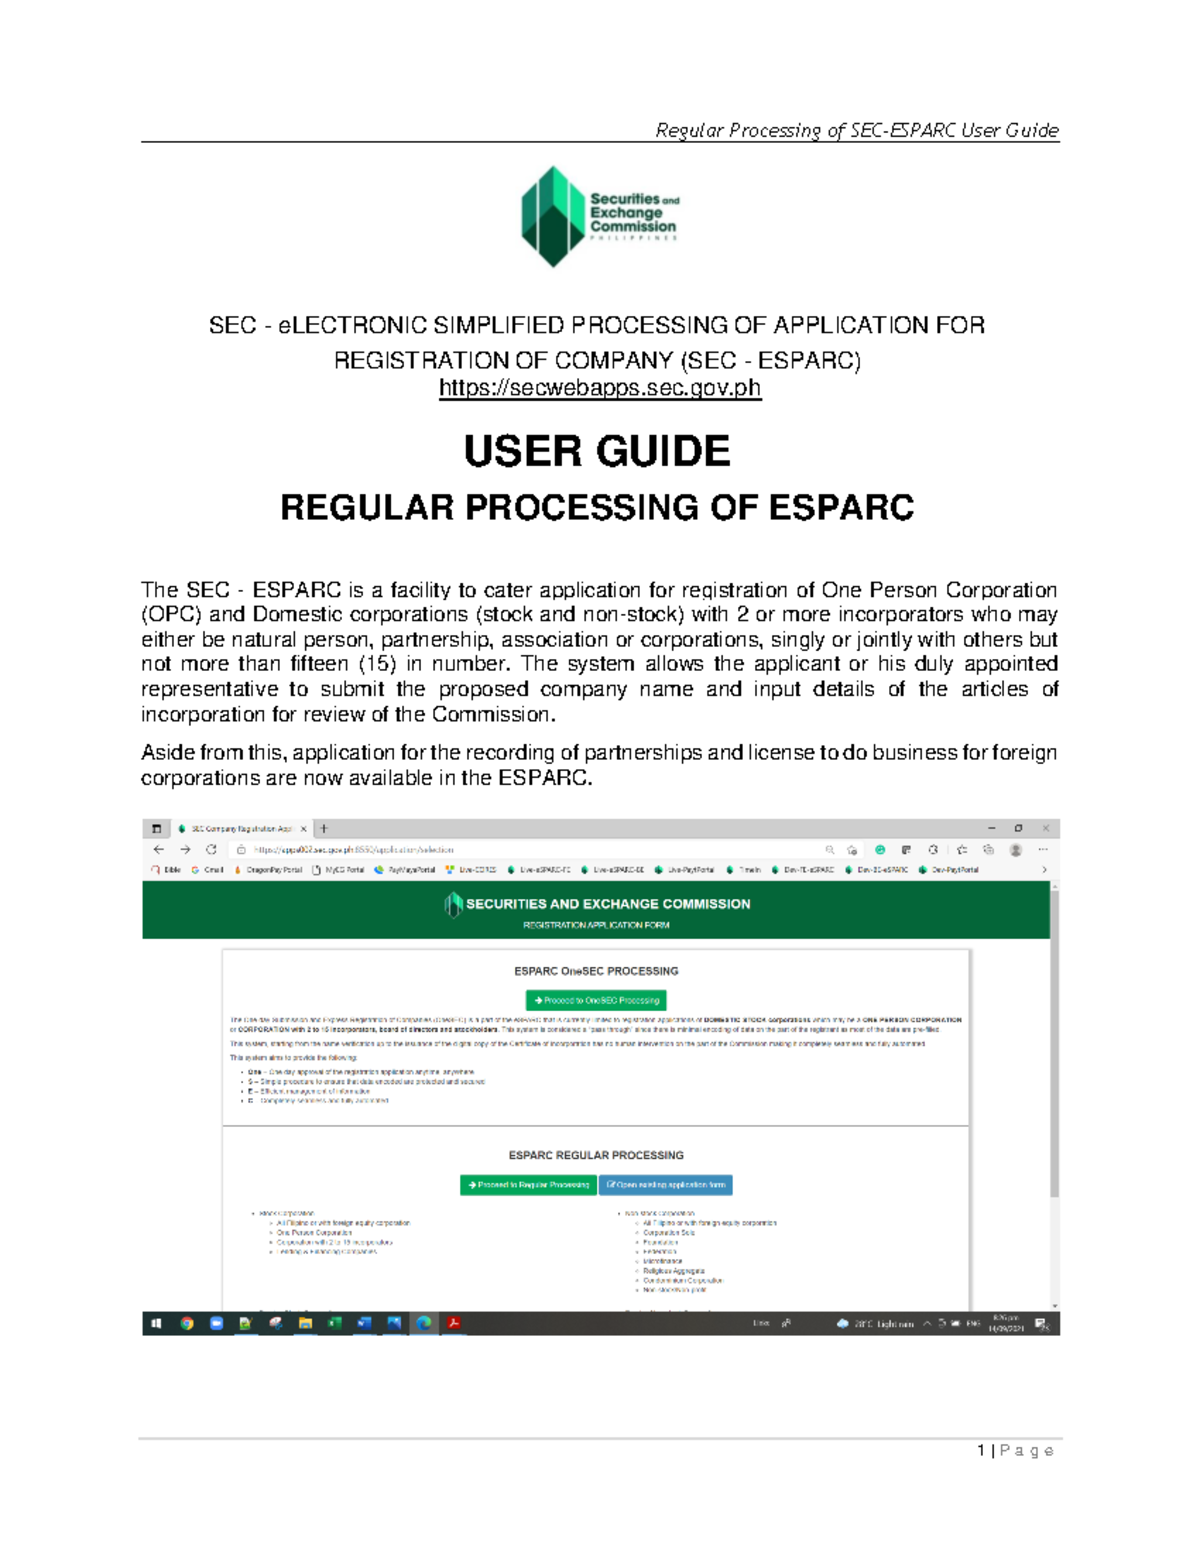This screenshot has width=1200, height=1553.
Task: Close the SEC Company Registration tab
Action: (x=304, y=829)
